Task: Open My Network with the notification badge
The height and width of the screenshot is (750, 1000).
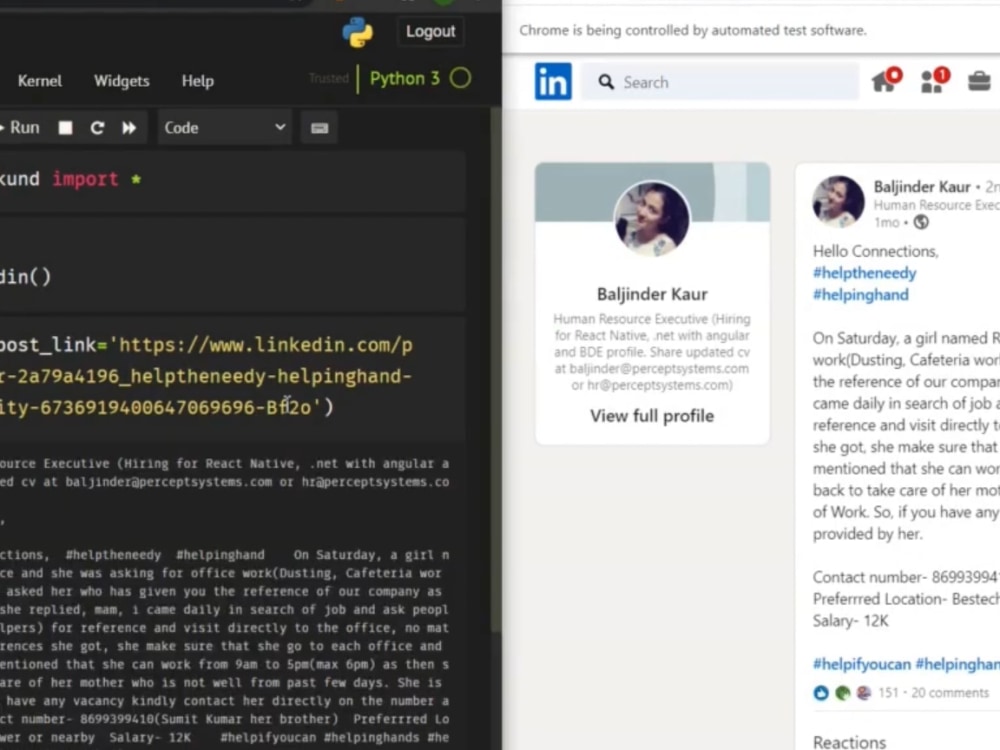Action: coord(933,81)
